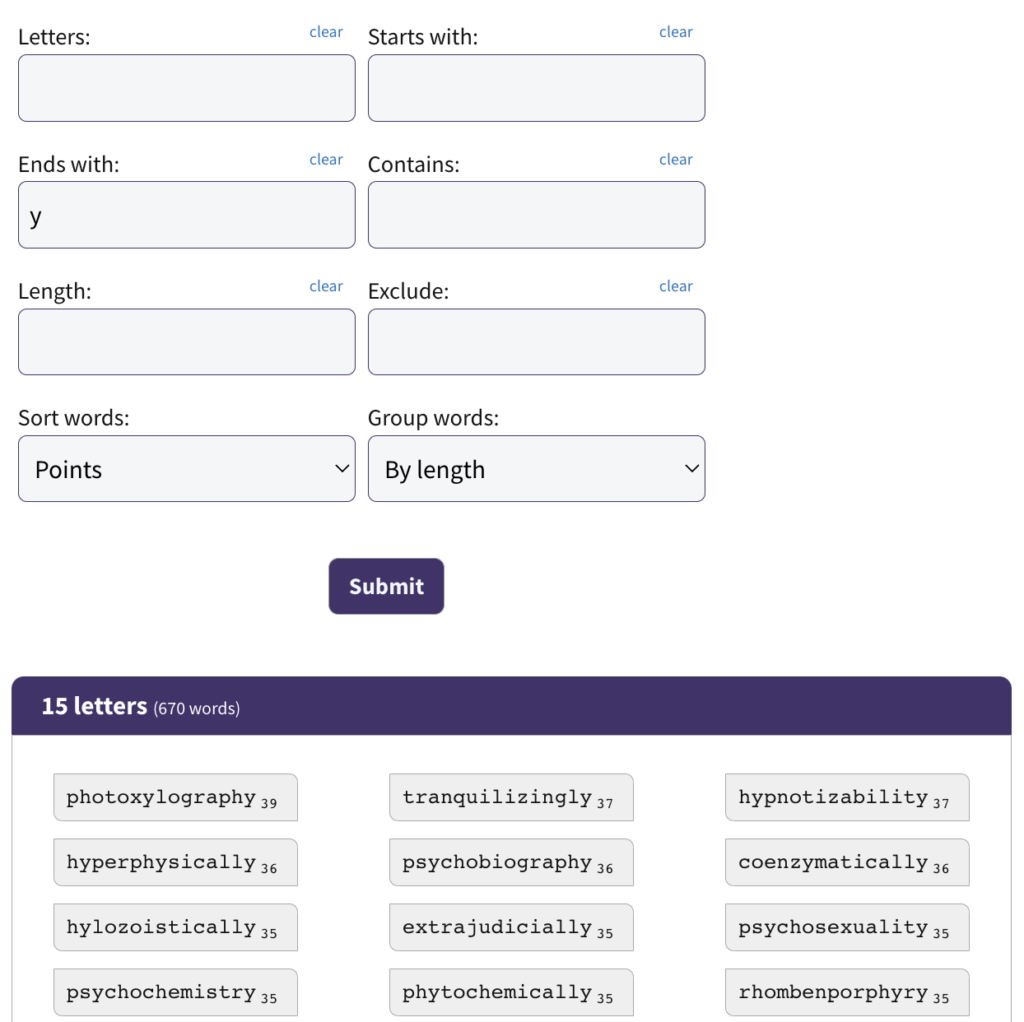Open the Sort words dropdown
The width and height of the screenshot is (1024, 1022).
pyautogui.click(x=187, y=469)
